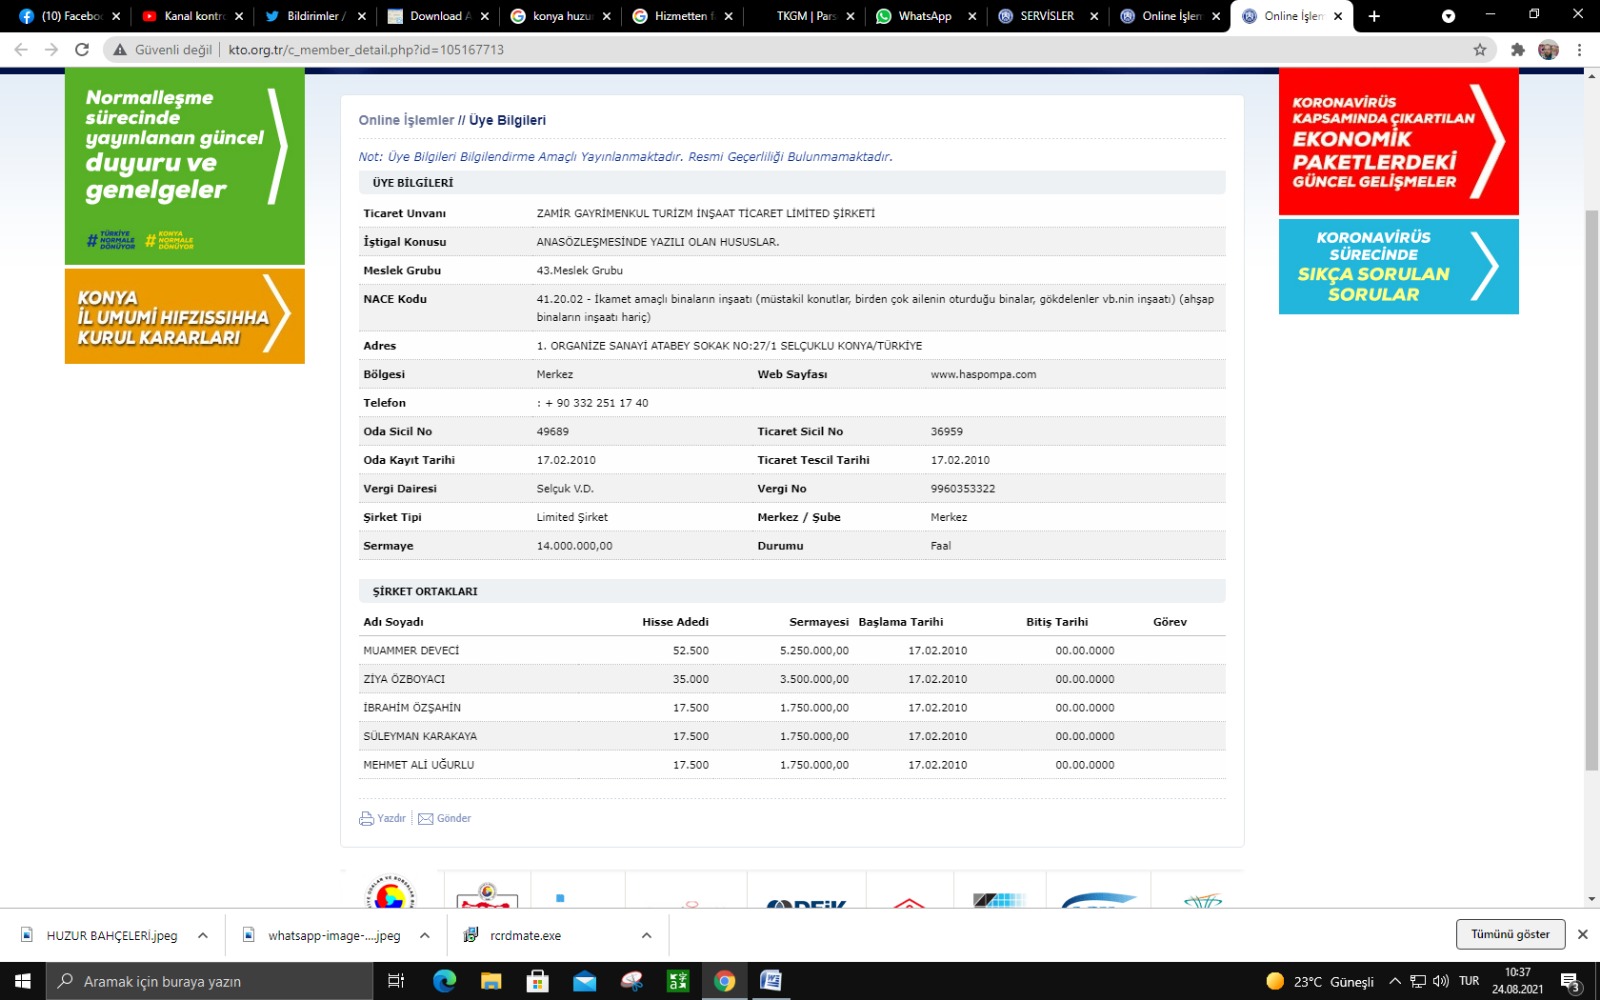Click the Gönder envelope icon
Screen dimensions: 1600x1000
coord(426,818)
